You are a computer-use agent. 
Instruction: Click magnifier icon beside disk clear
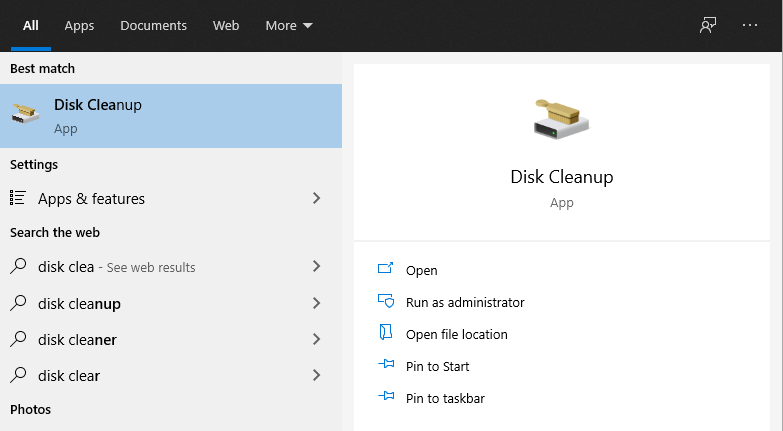click(x=18, y=375)
